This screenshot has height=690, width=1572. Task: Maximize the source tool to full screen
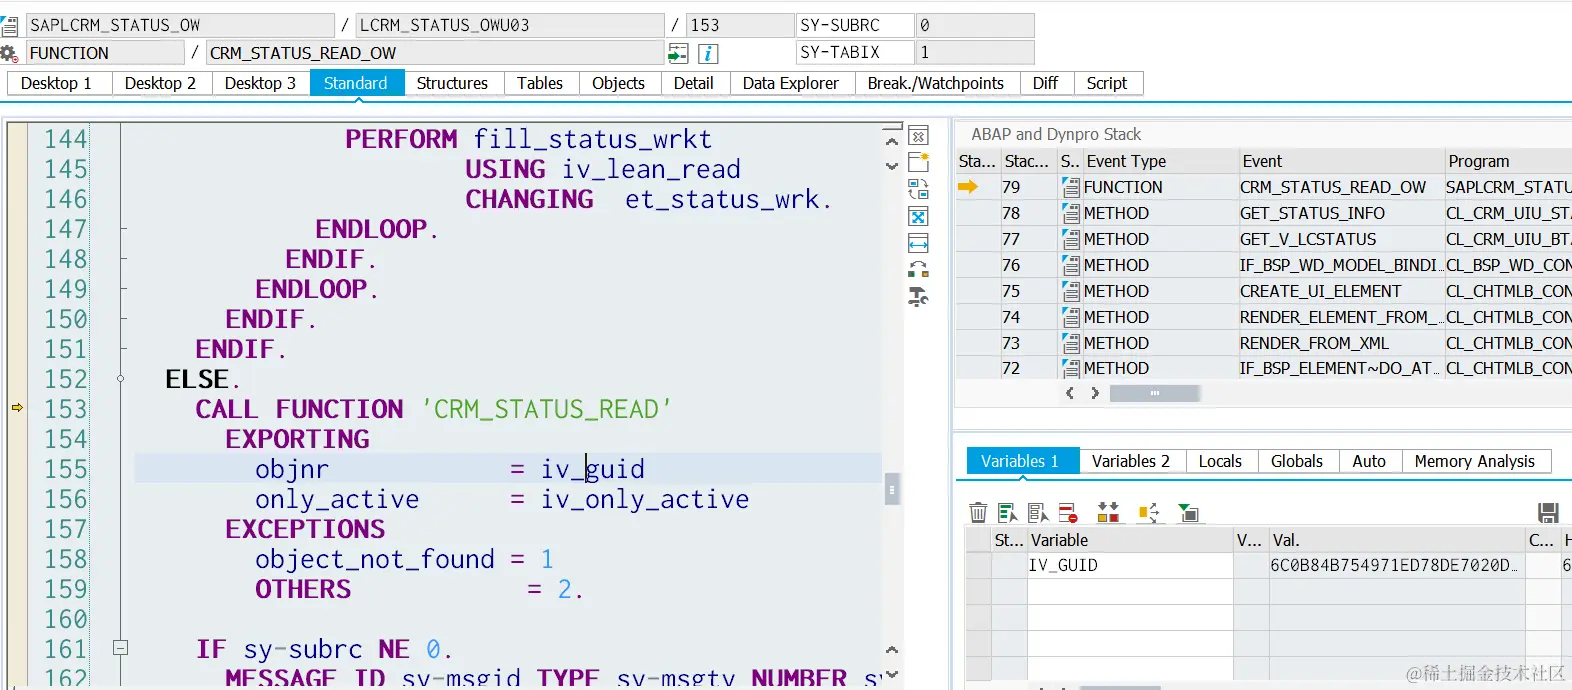pyautogui.click(x=918, y=216)
